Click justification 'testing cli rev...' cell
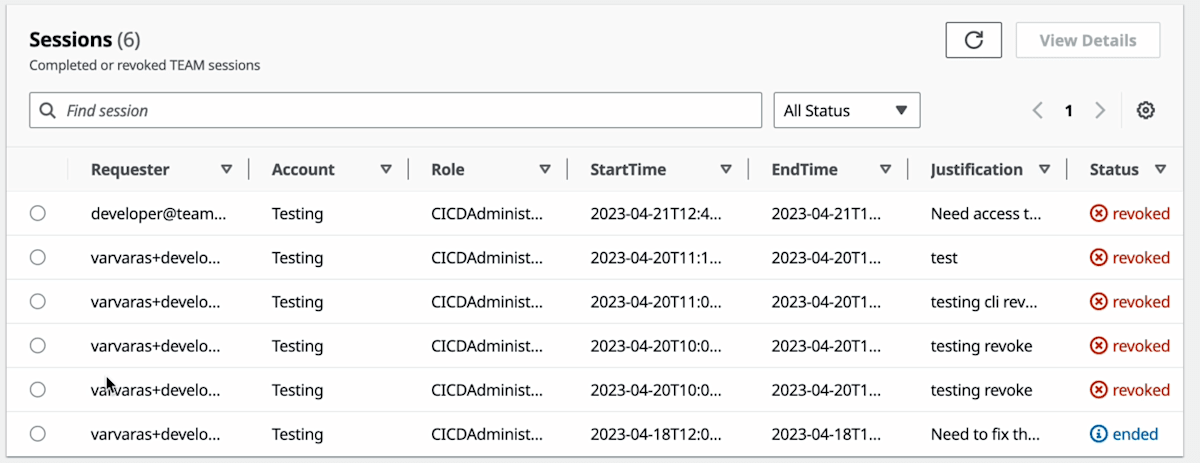Image resolution: width=1200 pixels, height=463 pixels. (985, 301)
